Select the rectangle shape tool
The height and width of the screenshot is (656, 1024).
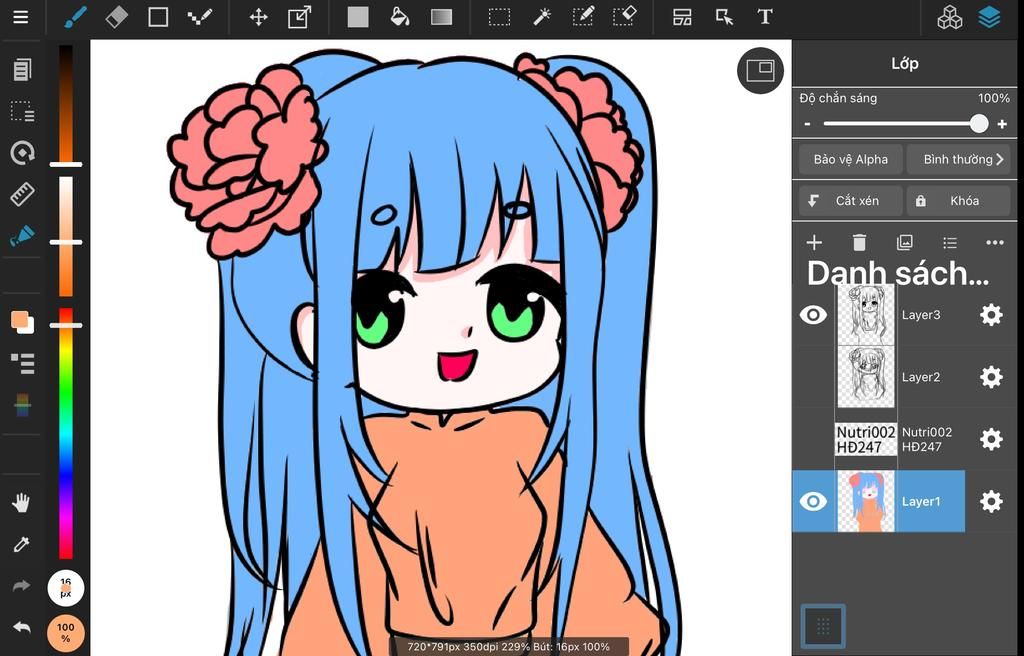tap(158, 17)
